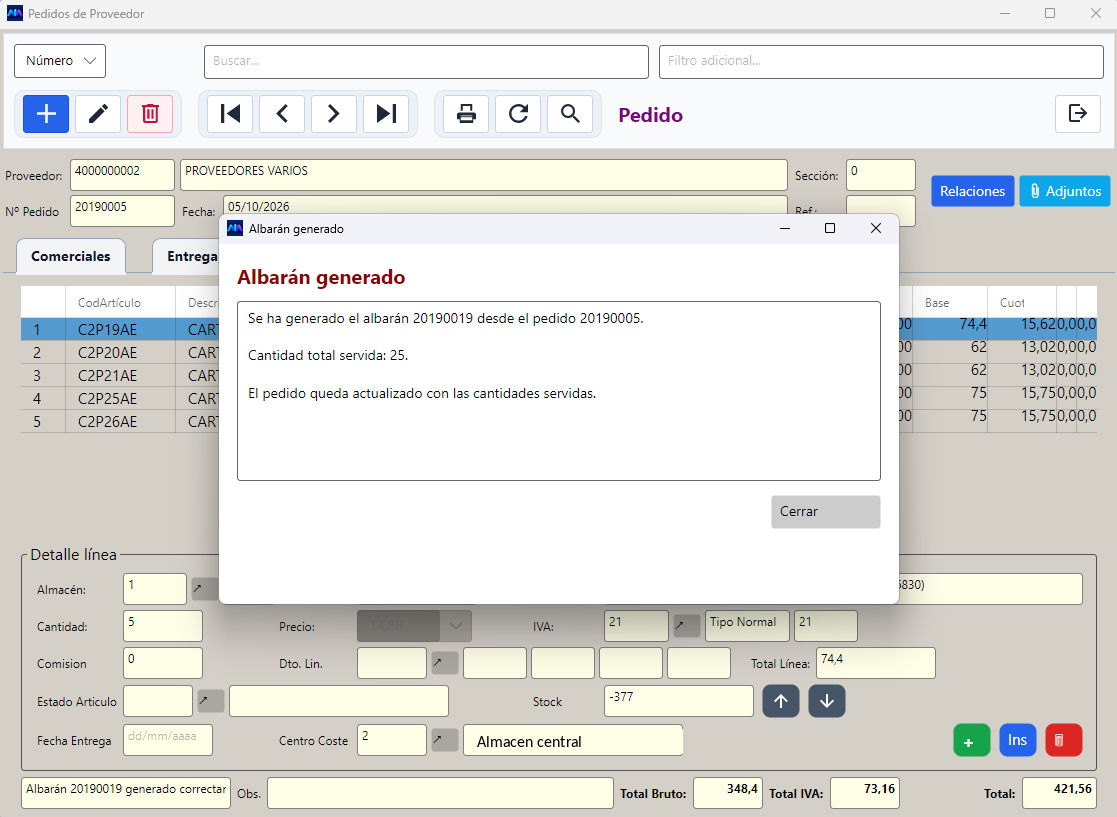Click the magnifier search icon
This screenshot has width=1117, height=817.
click(570, 114)
